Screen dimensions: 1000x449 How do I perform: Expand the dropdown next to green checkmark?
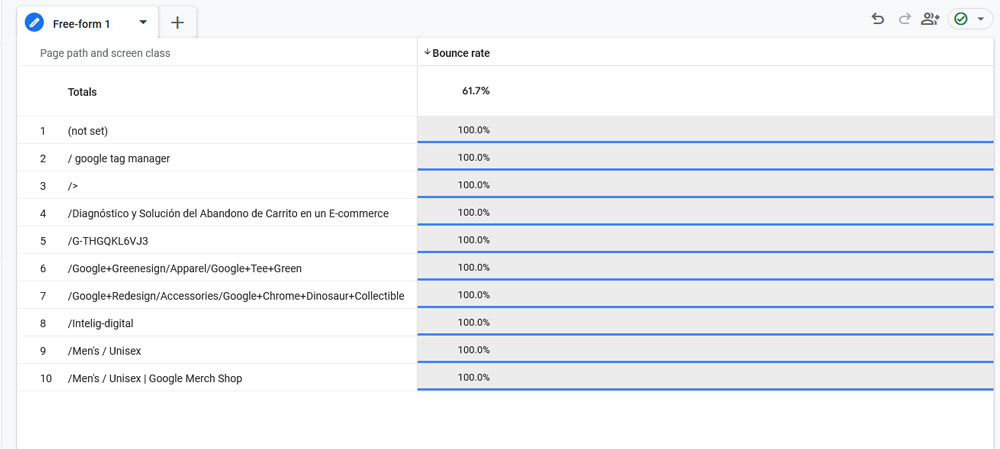tap(980, 19)
